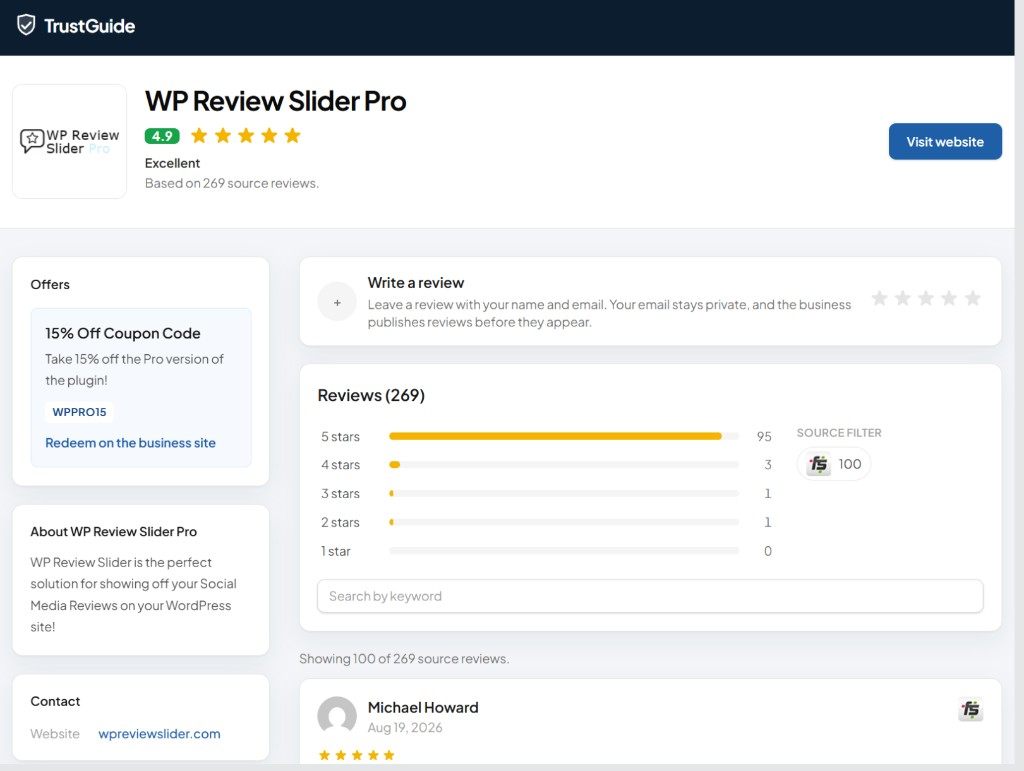This screenshot has height=771, width=1024.
Task: Rate four stars in Write a review
Action: click(x=949, y=298)
